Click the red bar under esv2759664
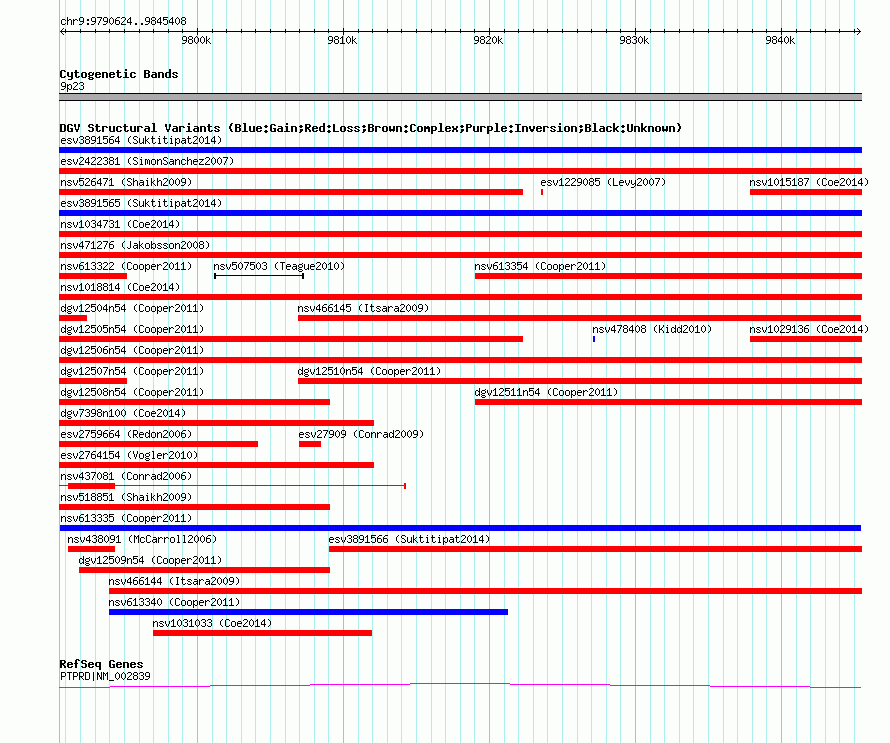This screenshot has height=743, width=890. click(x=159, y=444)
